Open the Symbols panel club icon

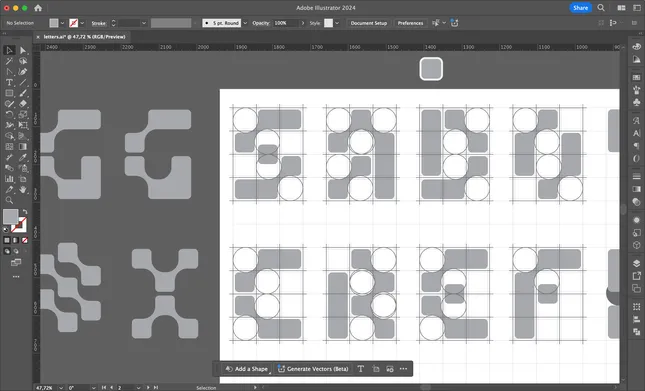pyautogui.click(x=636, y=102)
